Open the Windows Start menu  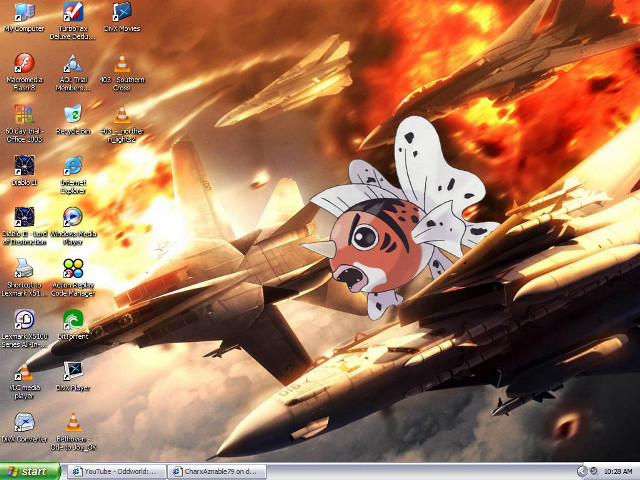[30, 471]
